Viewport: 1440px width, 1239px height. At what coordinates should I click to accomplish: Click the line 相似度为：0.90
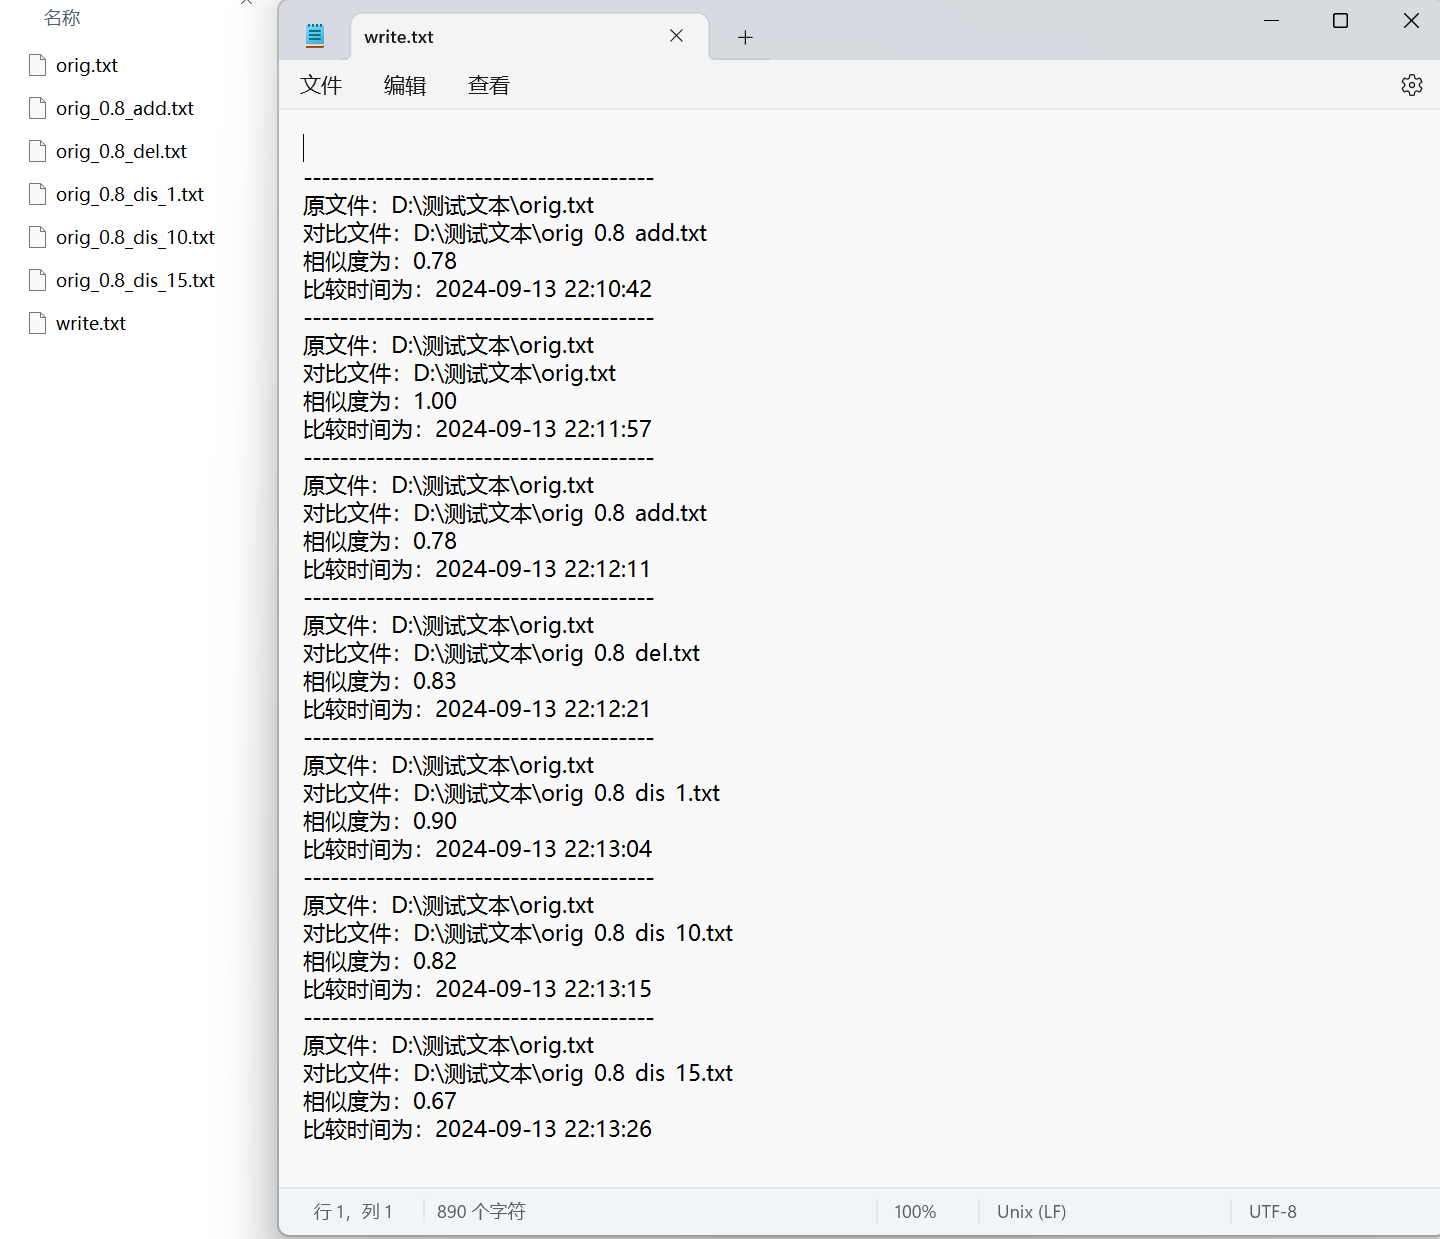pyautogui.click(x=380, y=821)
